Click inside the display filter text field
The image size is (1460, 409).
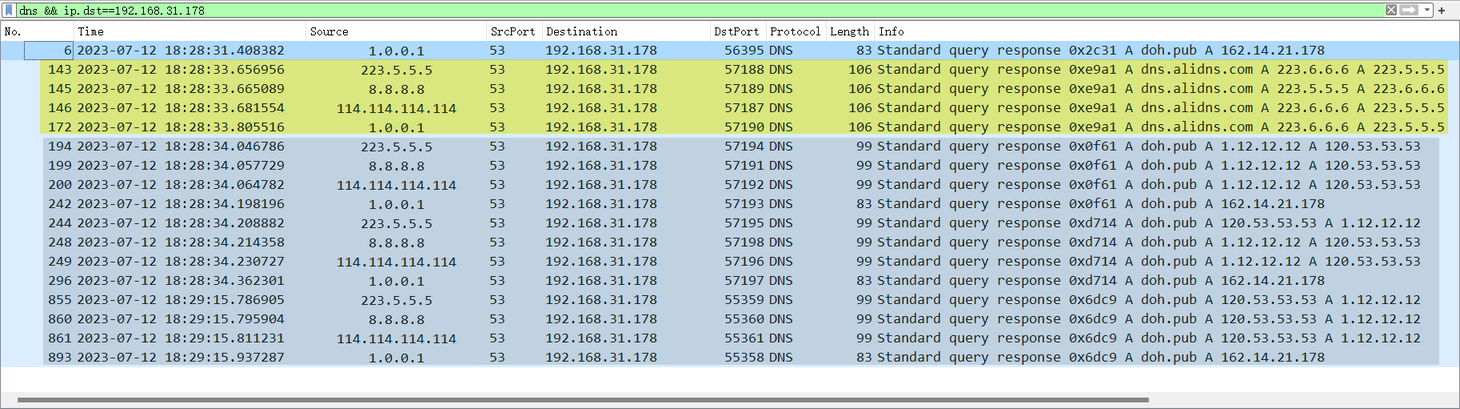700,10
